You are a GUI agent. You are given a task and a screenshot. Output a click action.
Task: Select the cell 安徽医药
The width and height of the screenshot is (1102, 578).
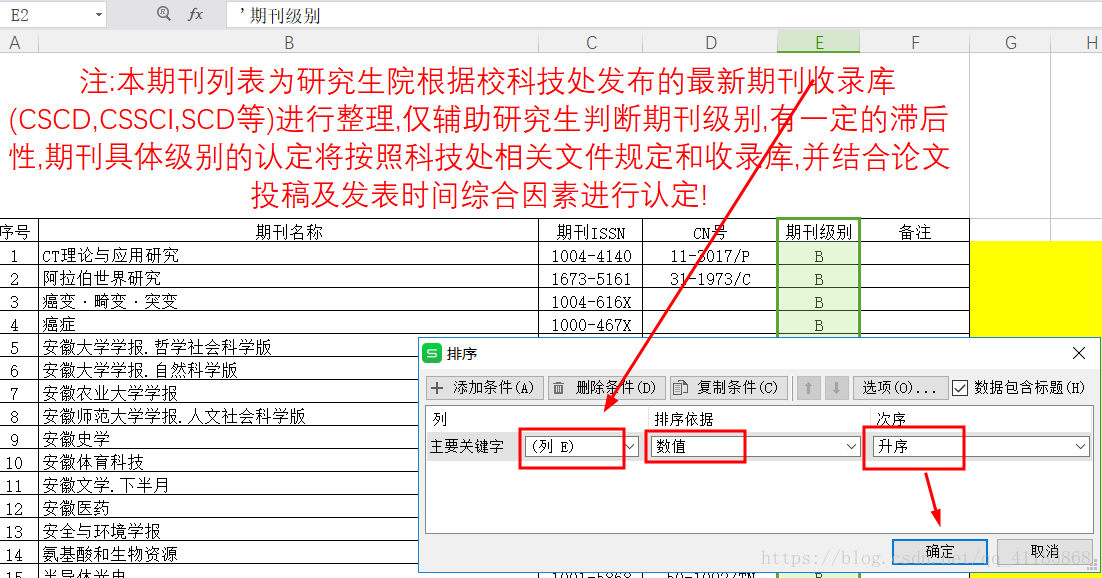(x=228, y=508)
